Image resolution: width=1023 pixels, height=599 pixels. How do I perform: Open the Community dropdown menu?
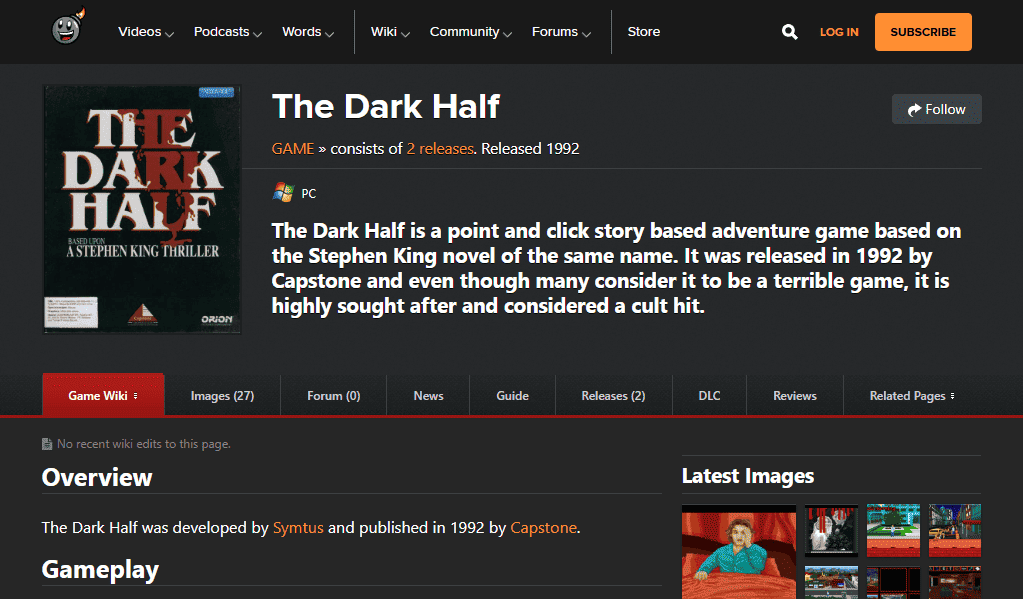[471, 32]
